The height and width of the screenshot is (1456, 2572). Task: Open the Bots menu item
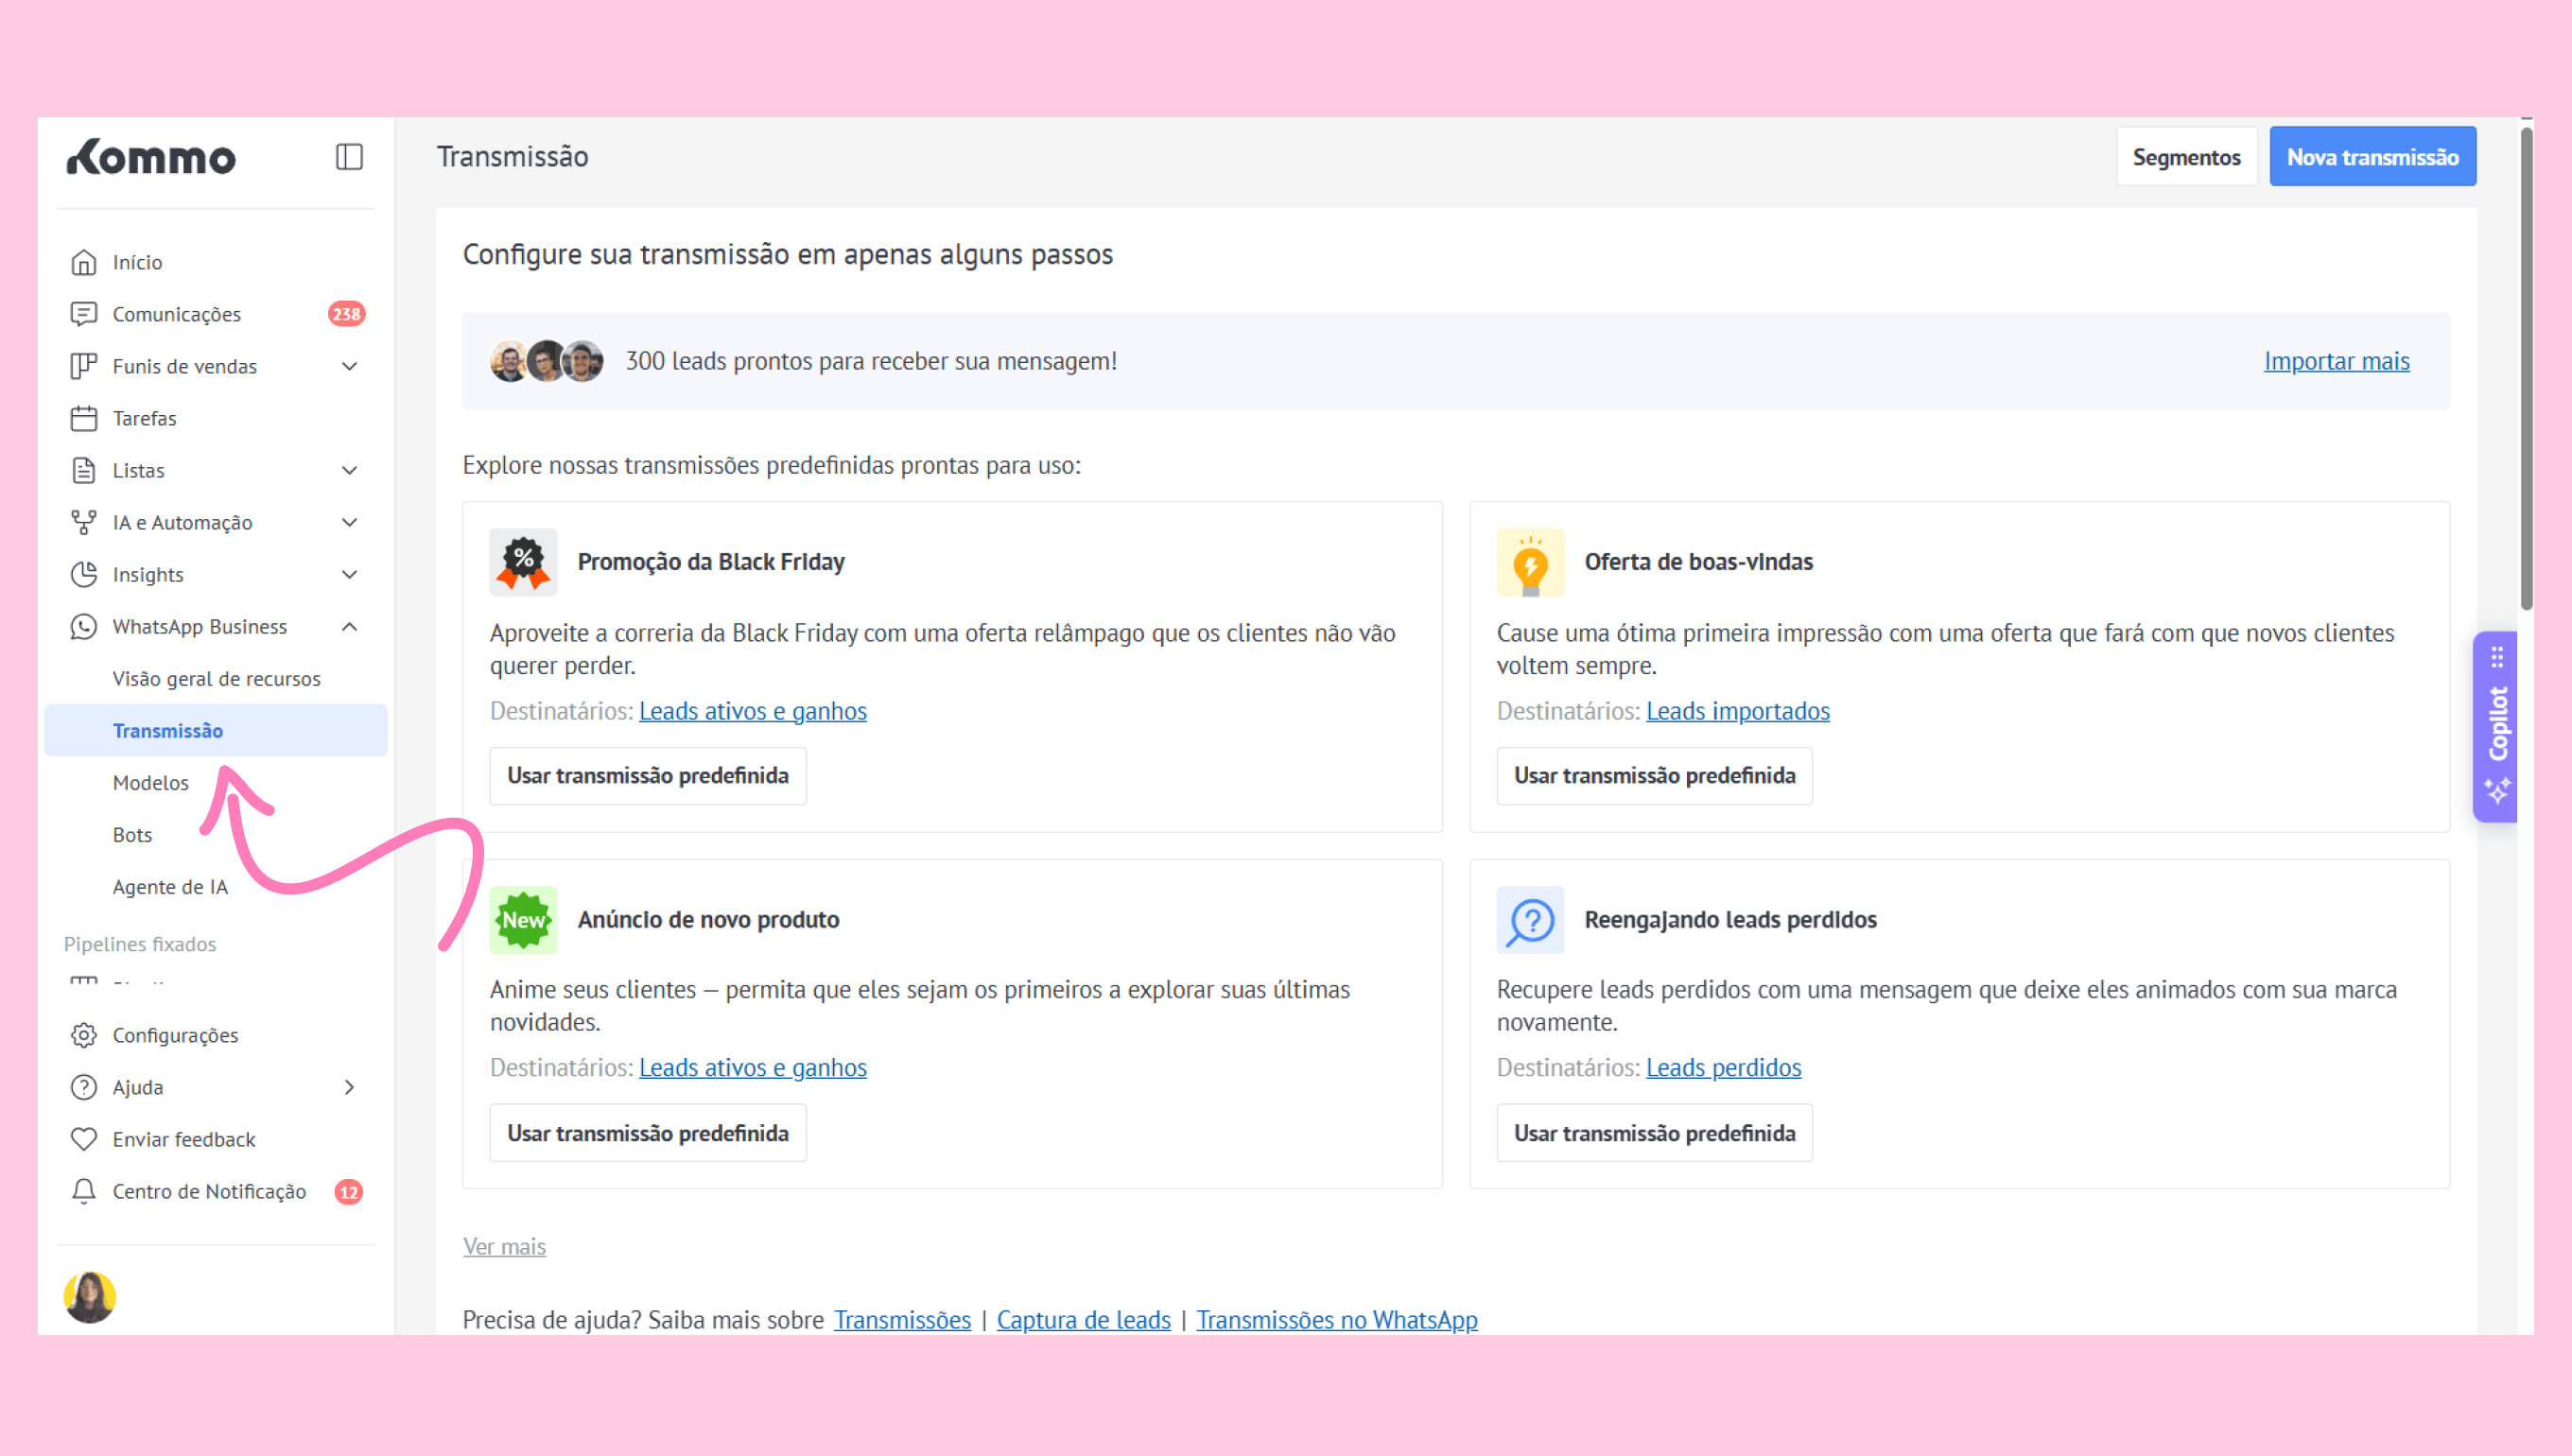click(x=132, y=835)
